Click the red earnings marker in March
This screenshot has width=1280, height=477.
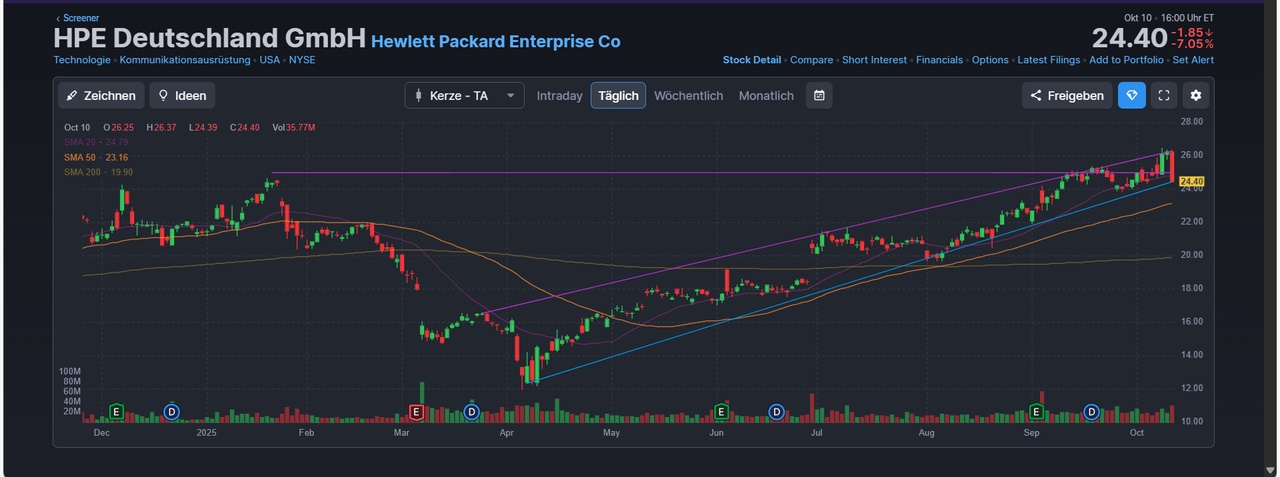click(x=417, y=412)
